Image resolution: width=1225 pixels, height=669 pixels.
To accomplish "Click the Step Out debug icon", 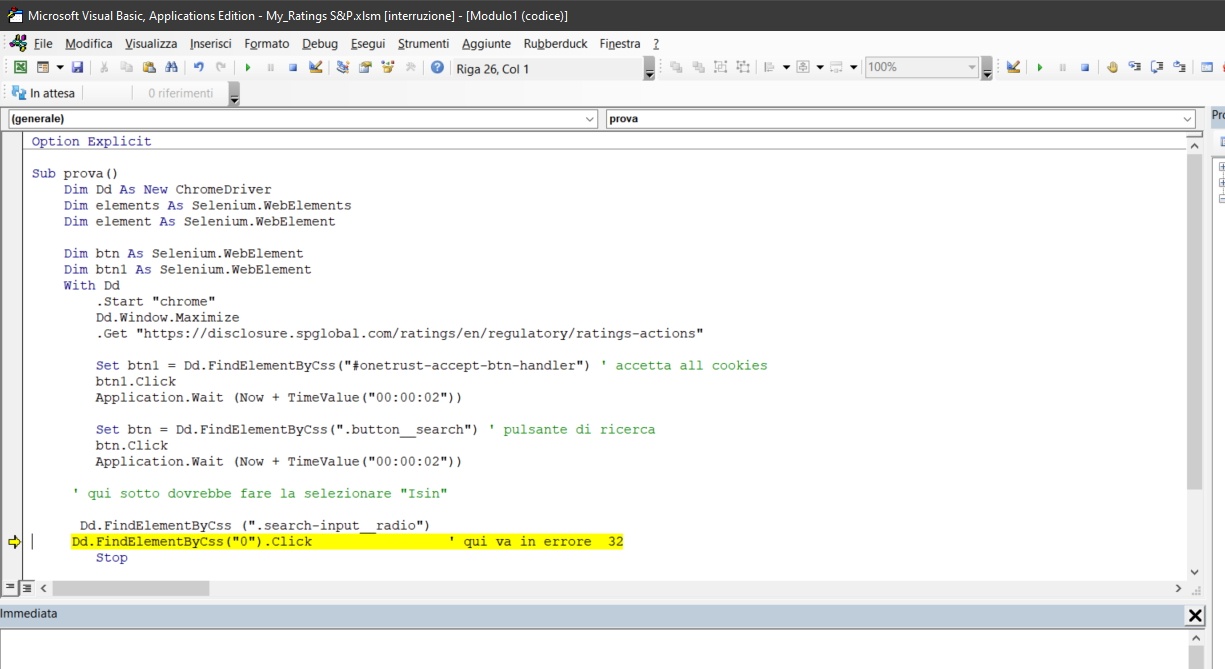I will pyautogui.click(x=1179, y=67).
